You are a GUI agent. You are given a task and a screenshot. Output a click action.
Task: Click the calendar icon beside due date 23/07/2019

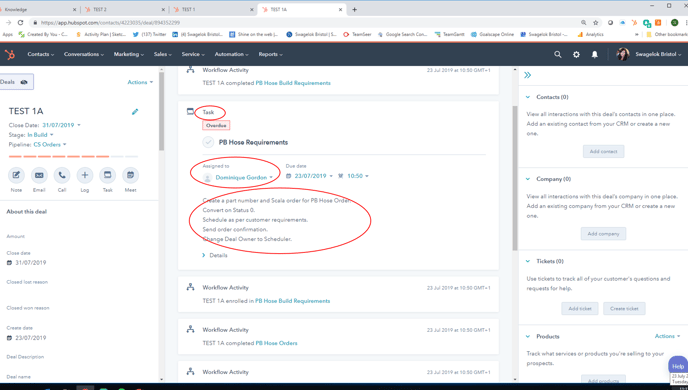click(x=288, y=176)
